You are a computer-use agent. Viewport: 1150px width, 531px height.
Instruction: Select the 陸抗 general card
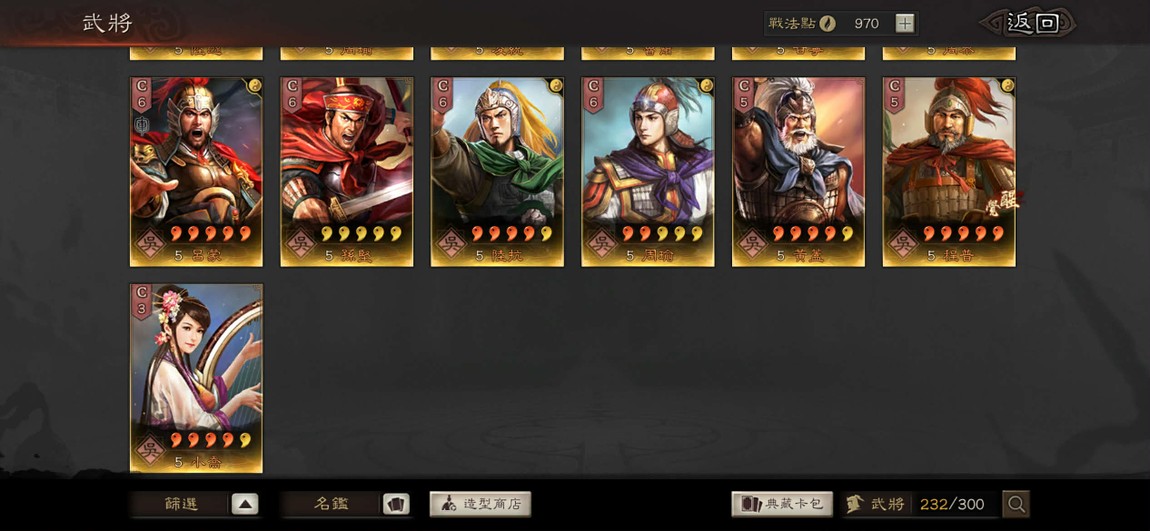tap(497, 172)
